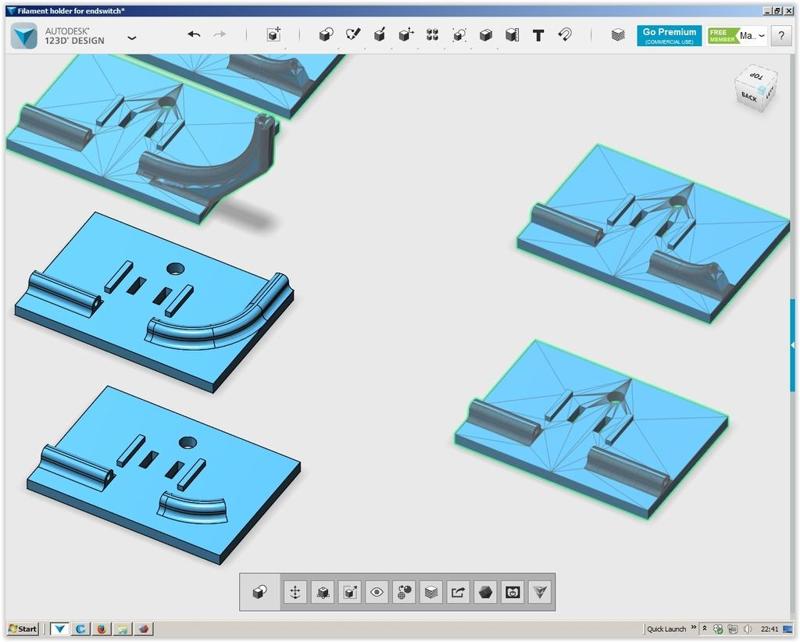This screenshot has height=642, width=800.
Task: Click the dark hexagon solid icon in bottom toolbar
Action: coord(486,592)
